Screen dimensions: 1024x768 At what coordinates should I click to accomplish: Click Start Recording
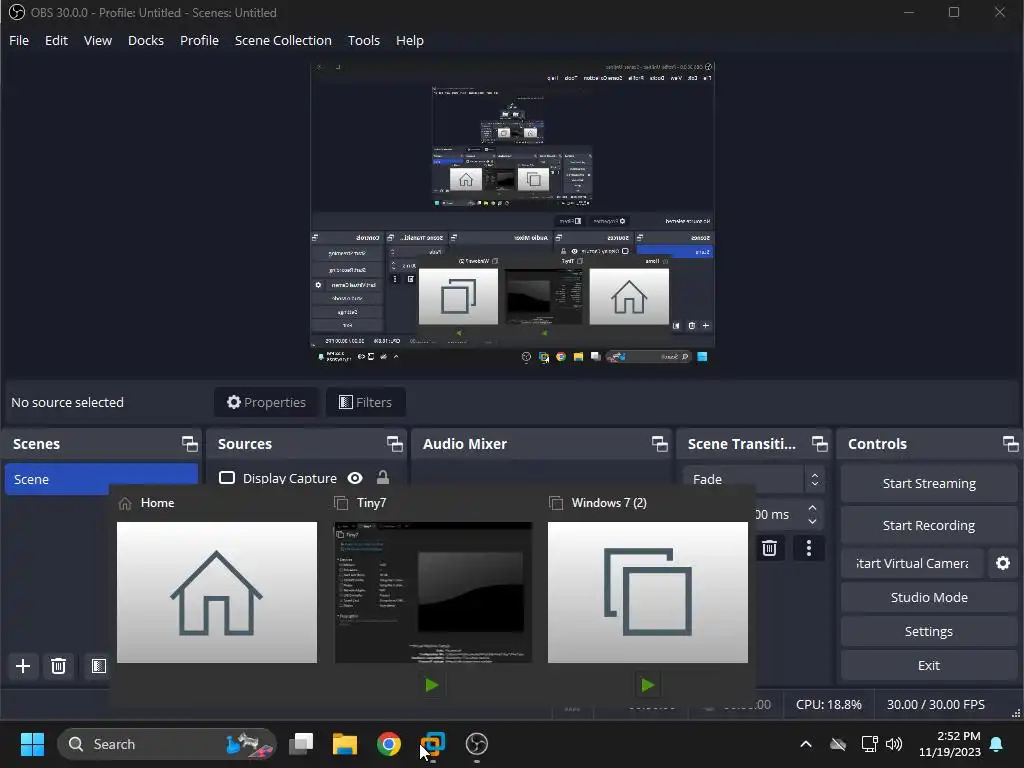coord(929,525)
